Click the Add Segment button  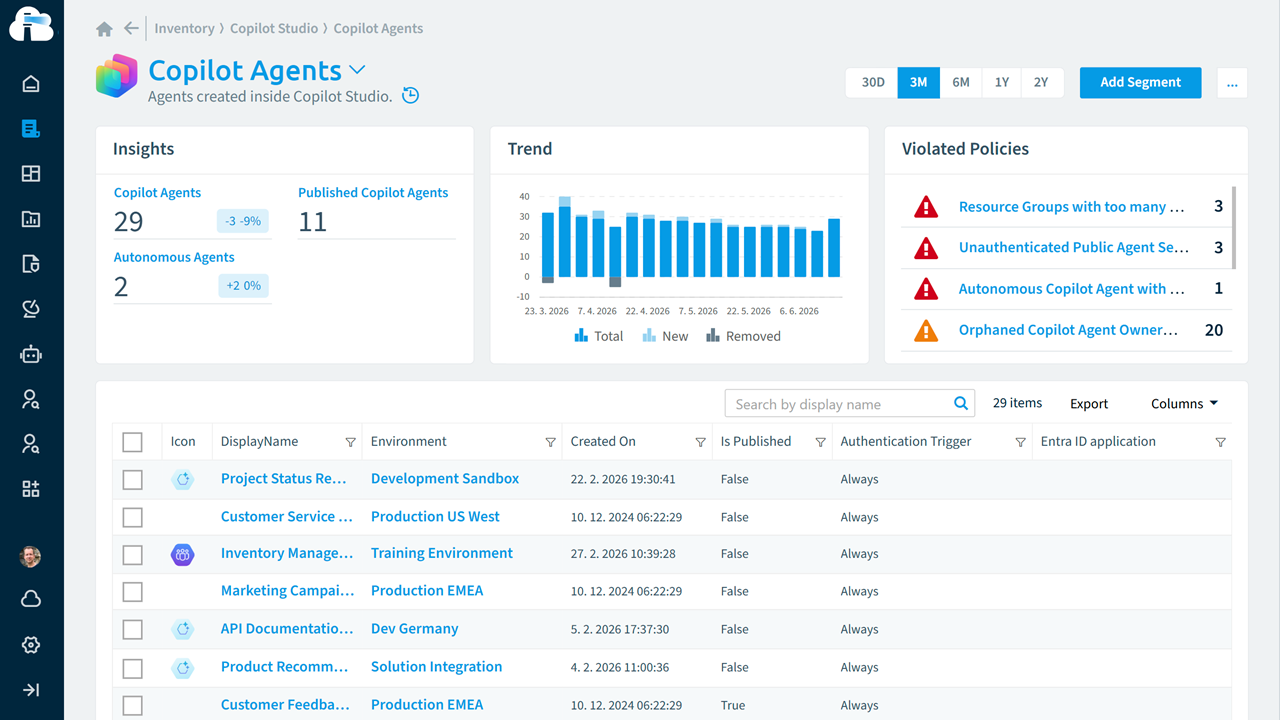pos(1140,83)
